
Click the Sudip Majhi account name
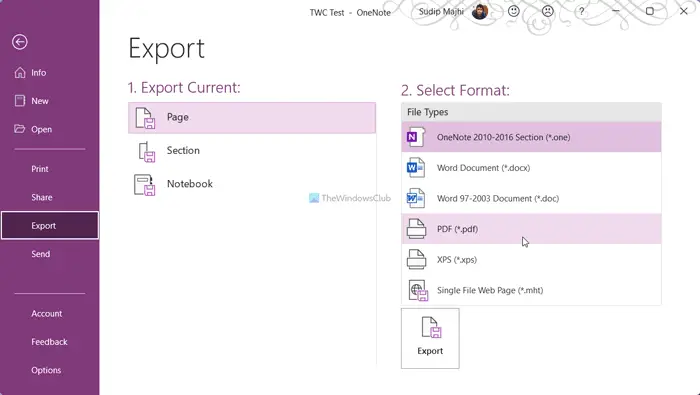[441, 12]
